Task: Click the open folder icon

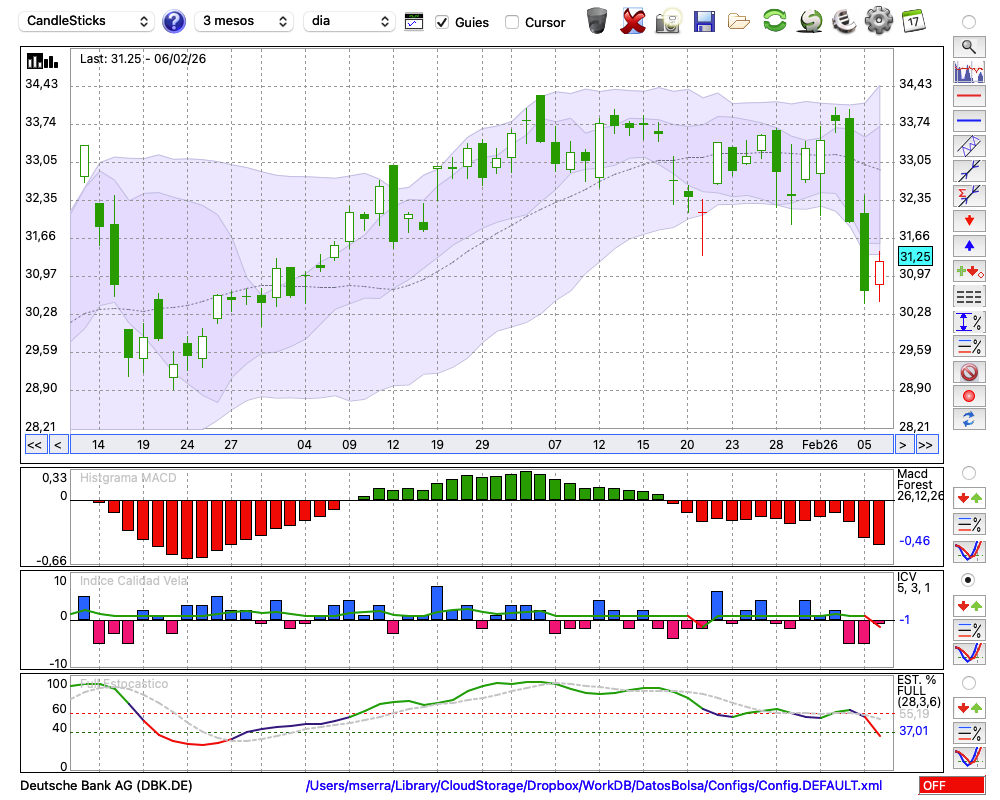Action: point(739,22)
